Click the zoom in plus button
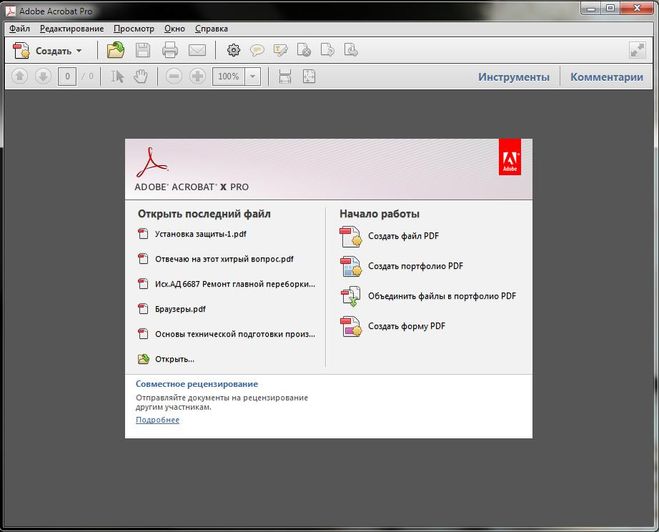Viewport: 659px width, 532px height. coord(197,77)
